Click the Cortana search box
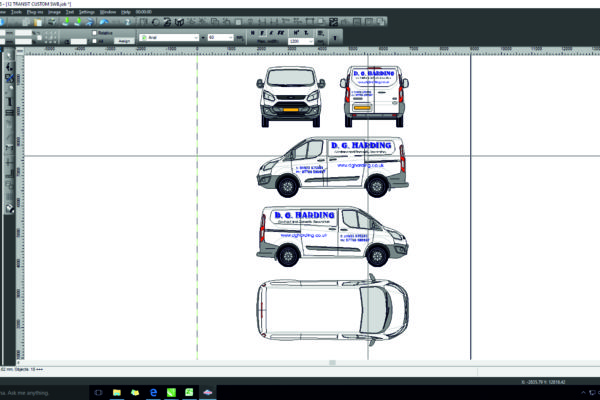 pyautogui.click(x=44, y=393)
